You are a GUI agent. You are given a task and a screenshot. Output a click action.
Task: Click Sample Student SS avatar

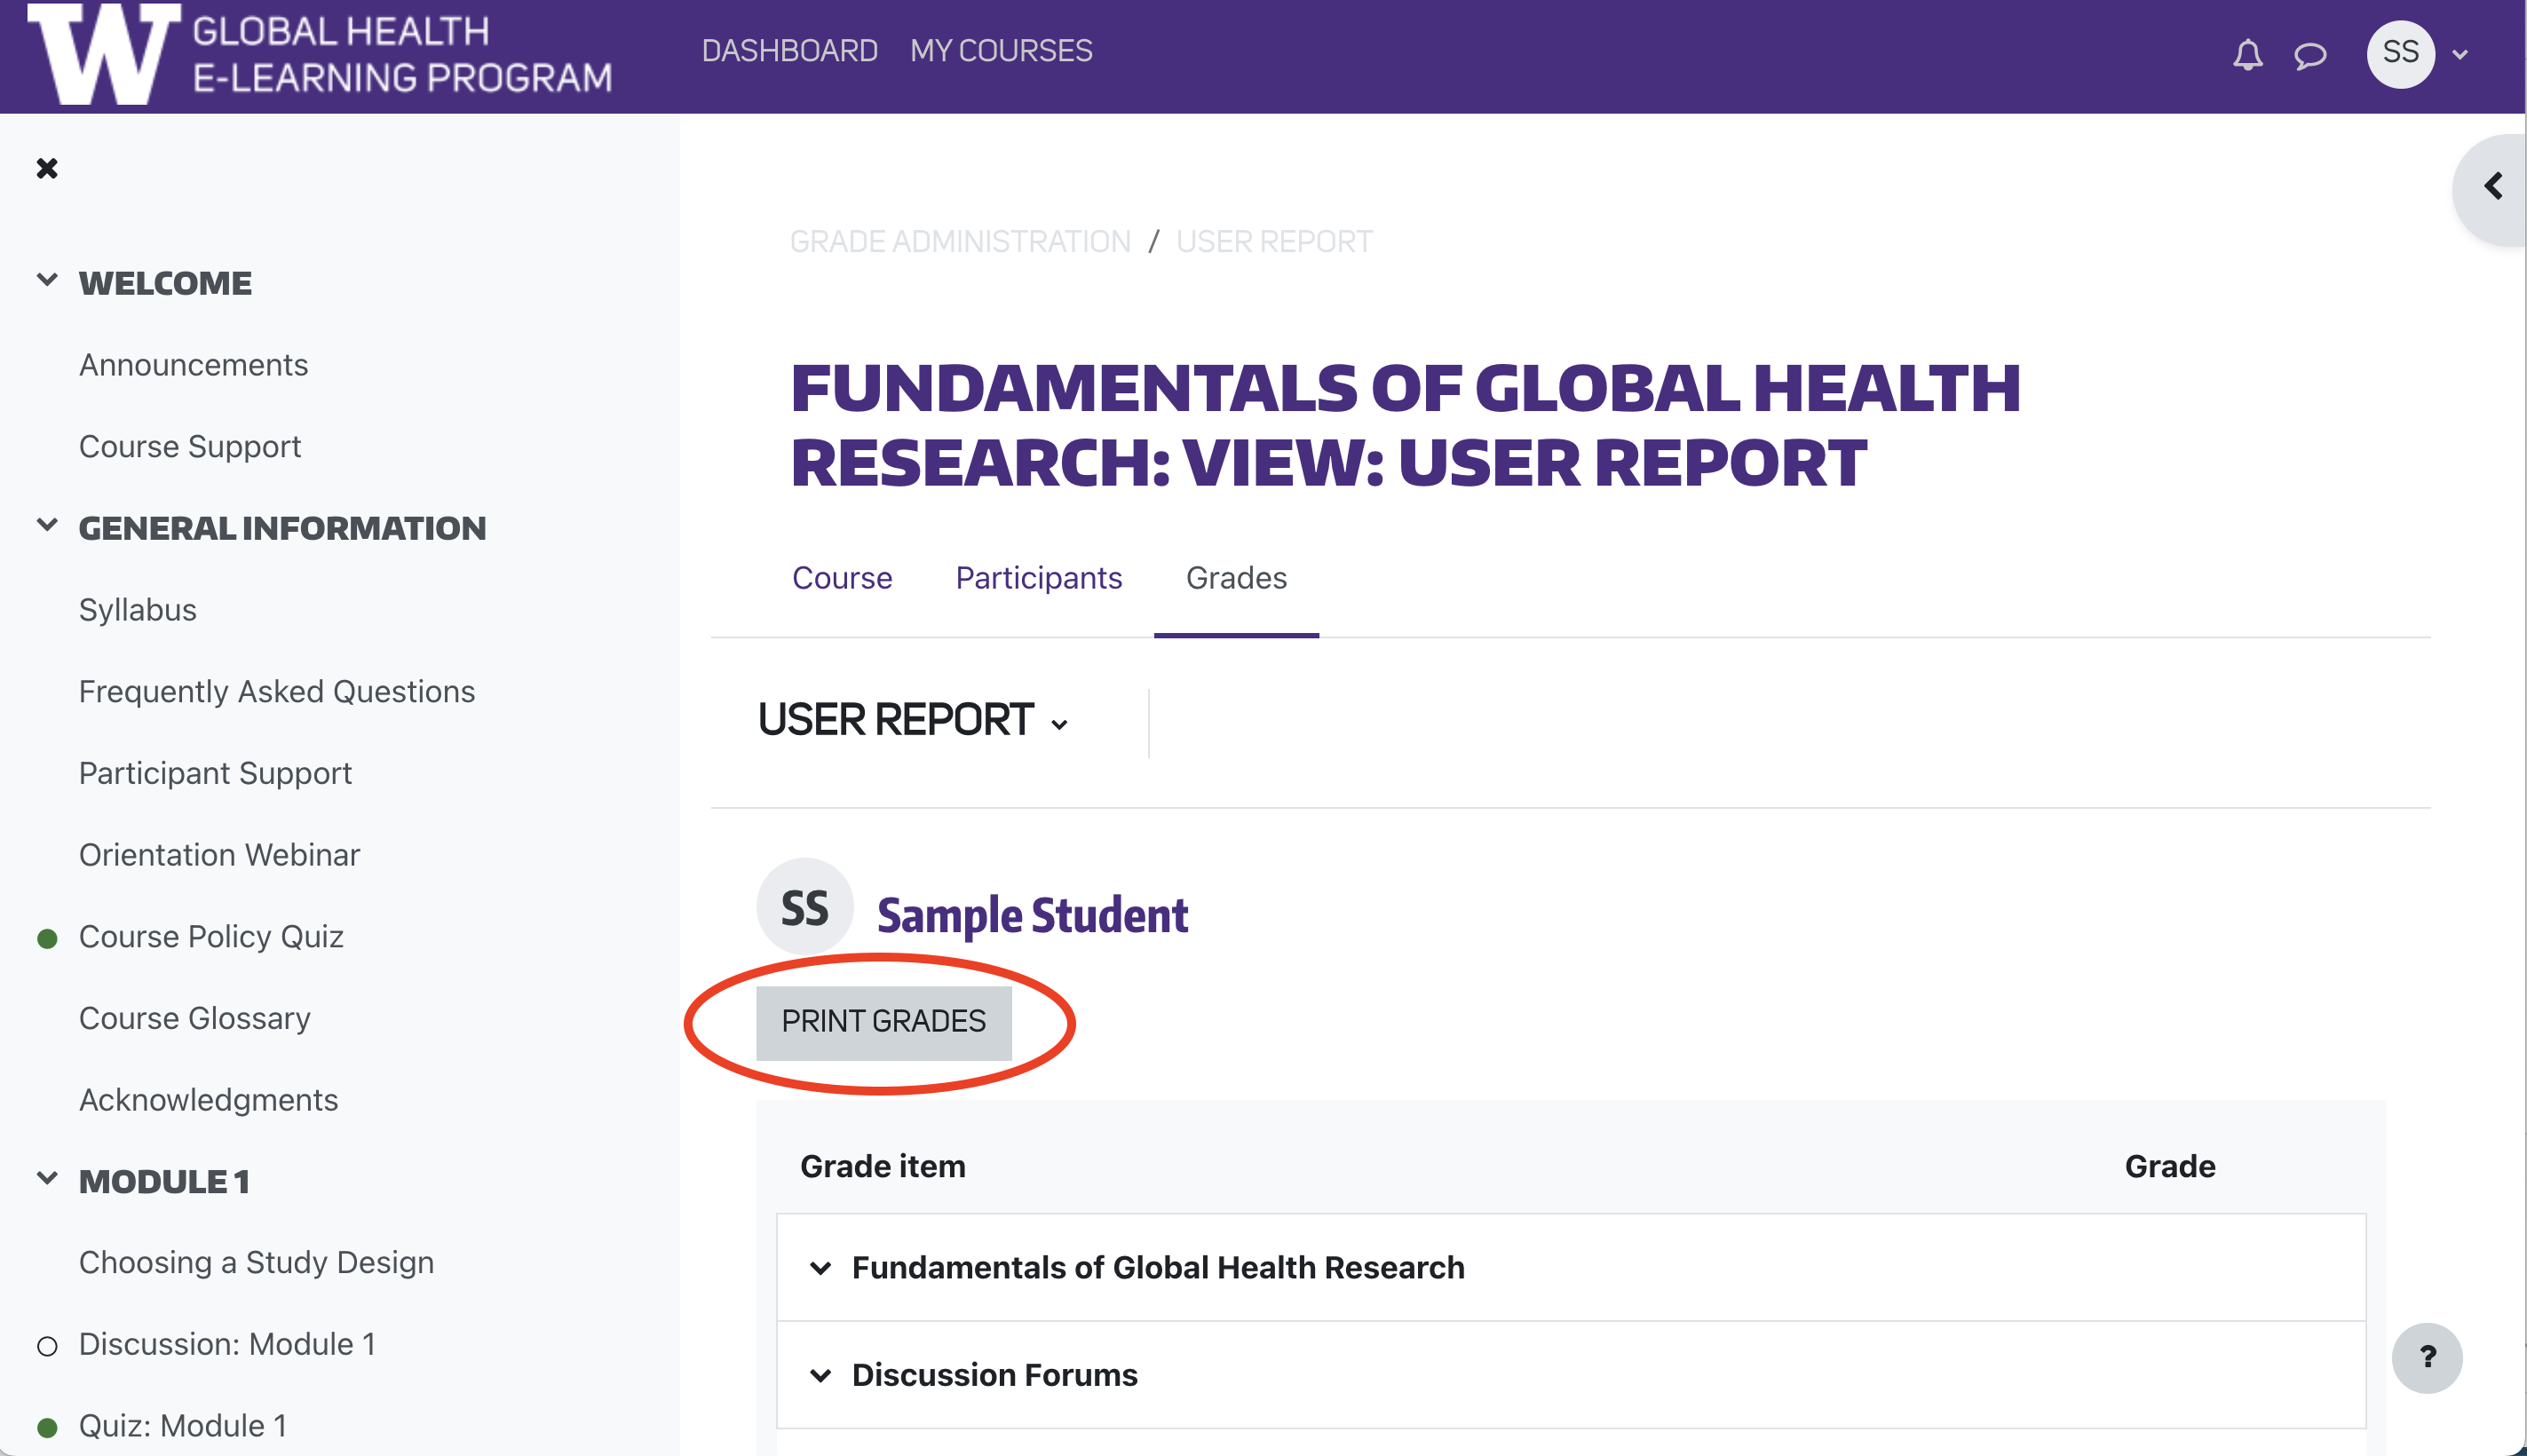(x=805, y=907)
